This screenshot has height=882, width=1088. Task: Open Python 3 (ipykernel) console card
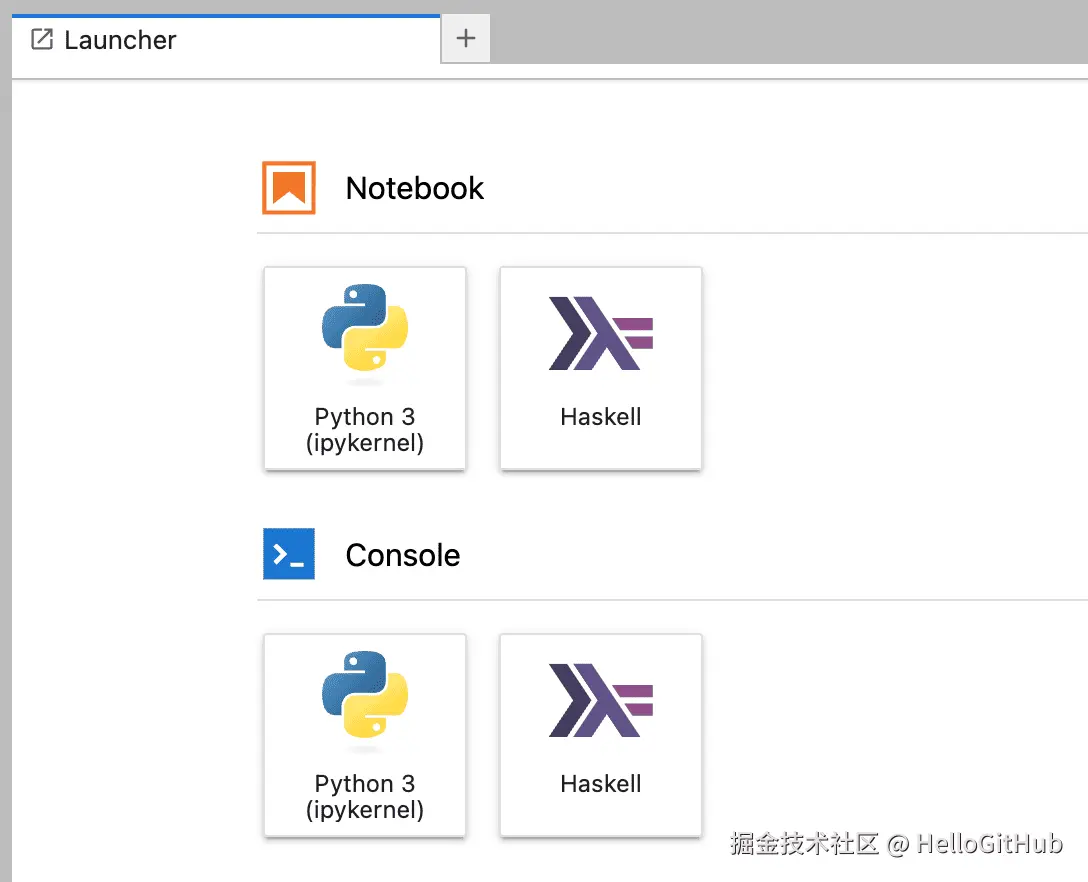(365, 736)
